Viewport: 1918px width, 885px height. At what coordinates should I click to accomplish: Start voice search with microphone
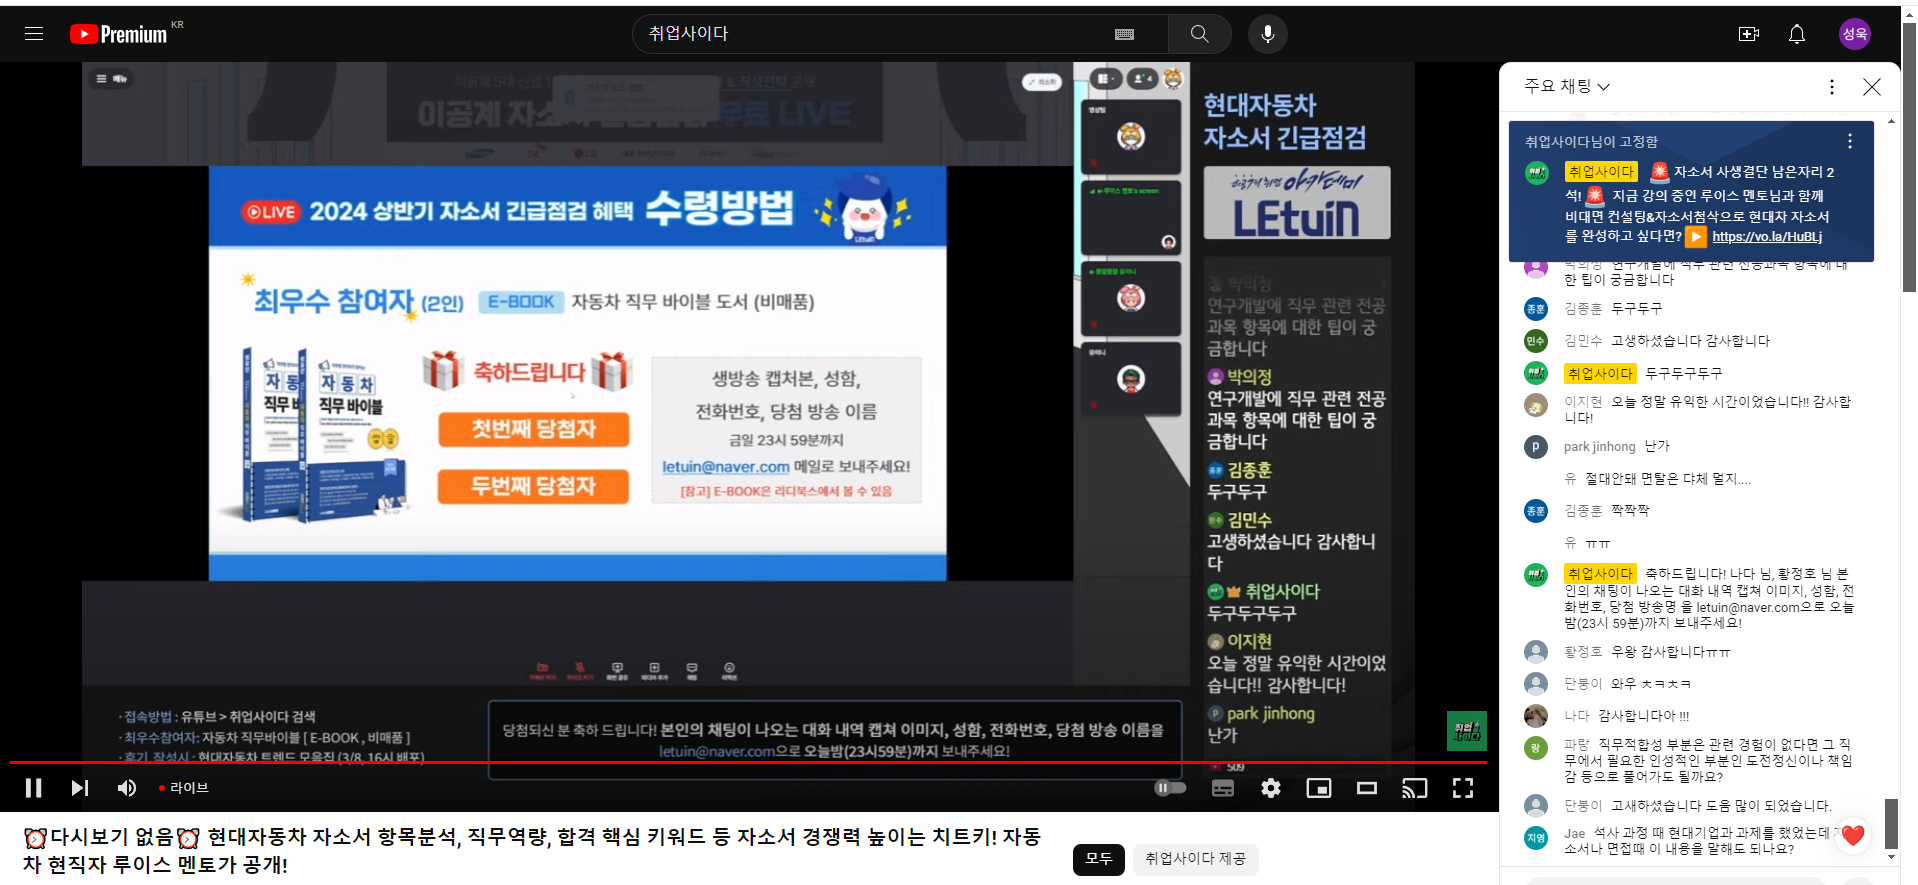point(1267,34)
